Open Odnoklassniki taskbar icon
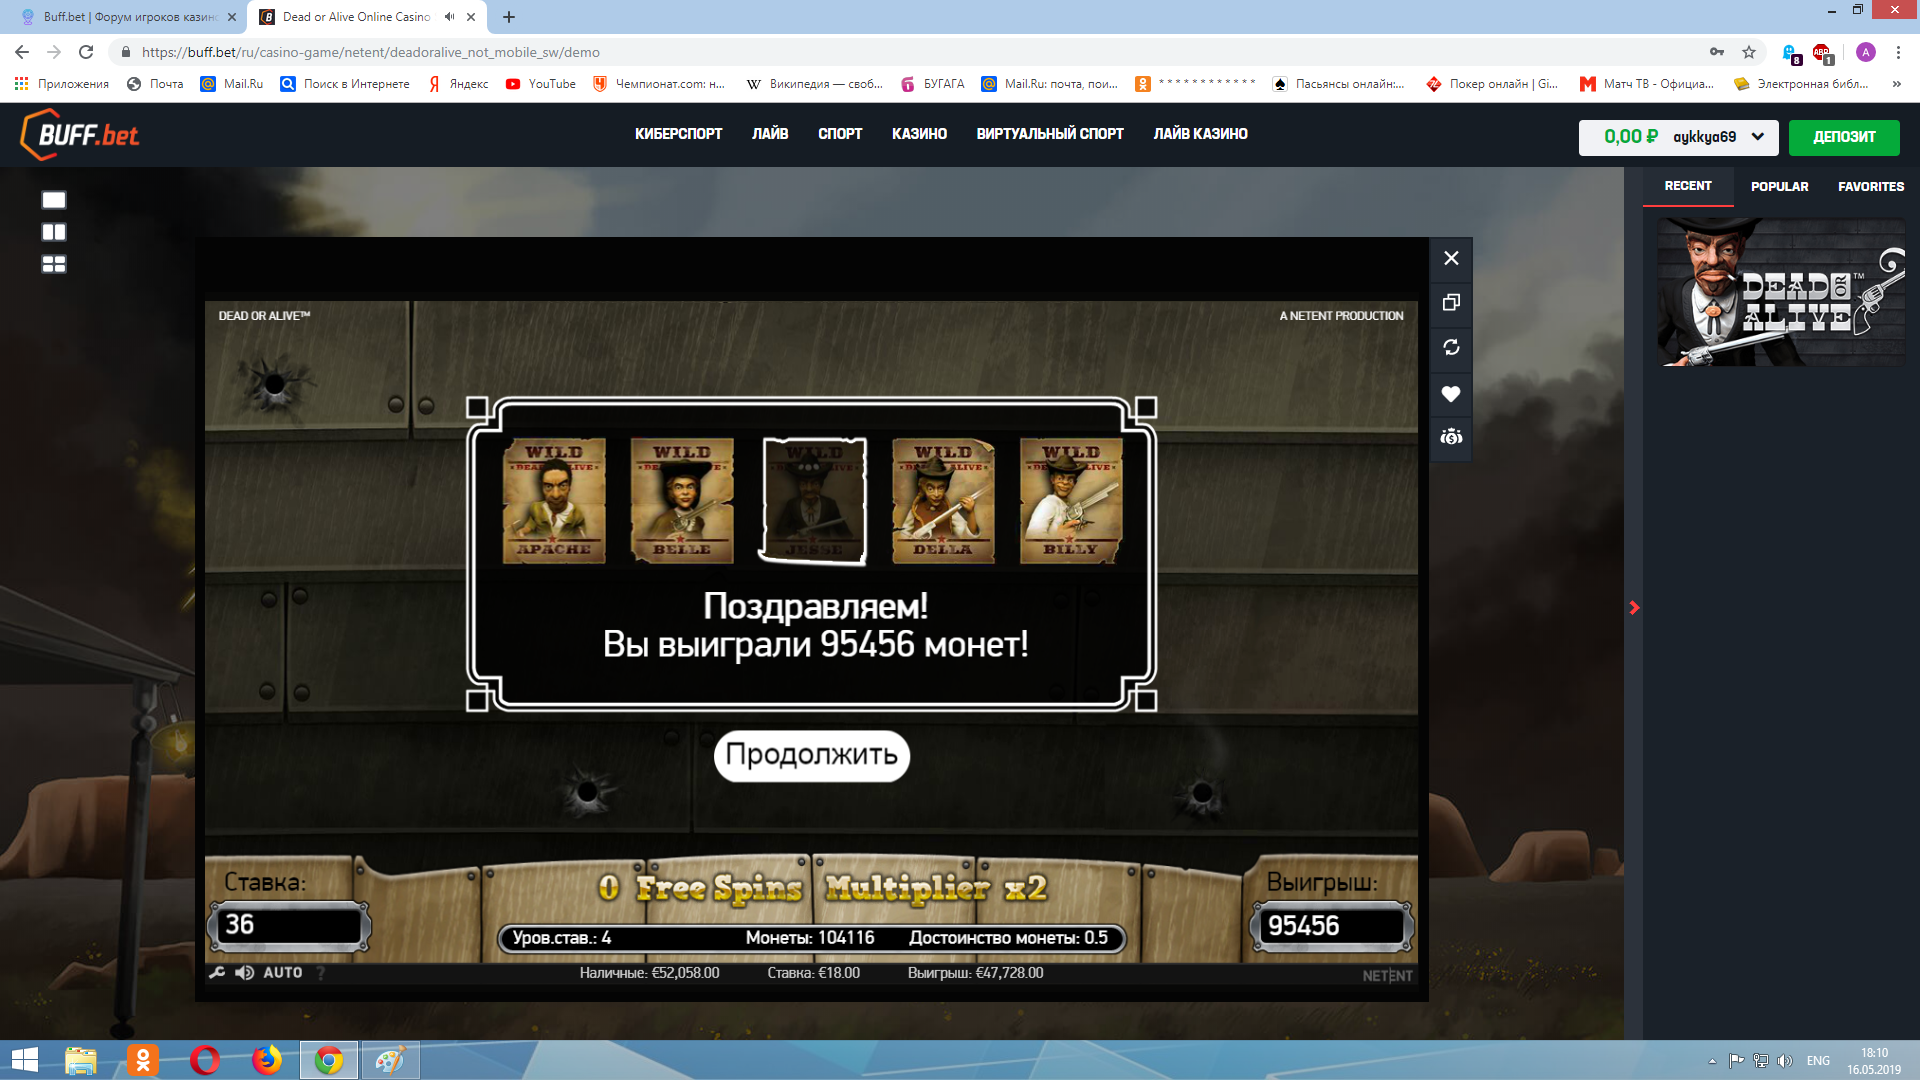The image size is (1920, 1080). click(x=143, y=1060)
